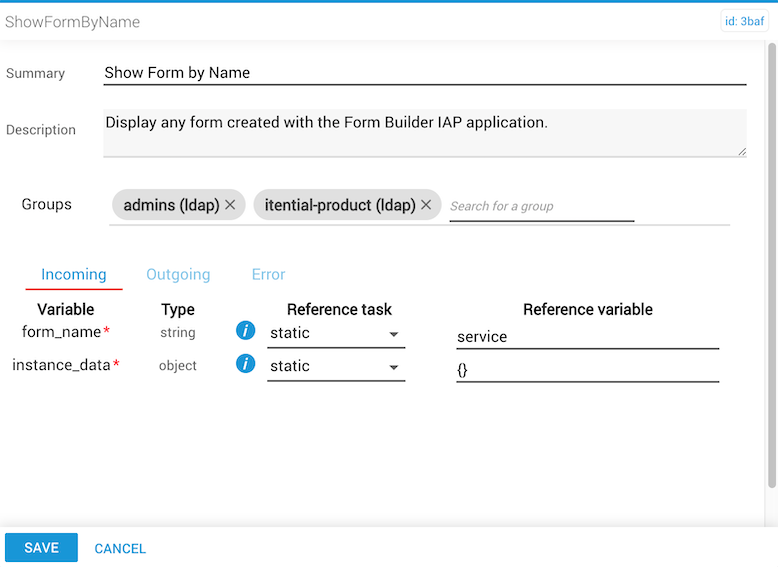Viewport: 778px width, 567px height.
Task: Click the instance_data reference variable field
Action: pos(587,370)
